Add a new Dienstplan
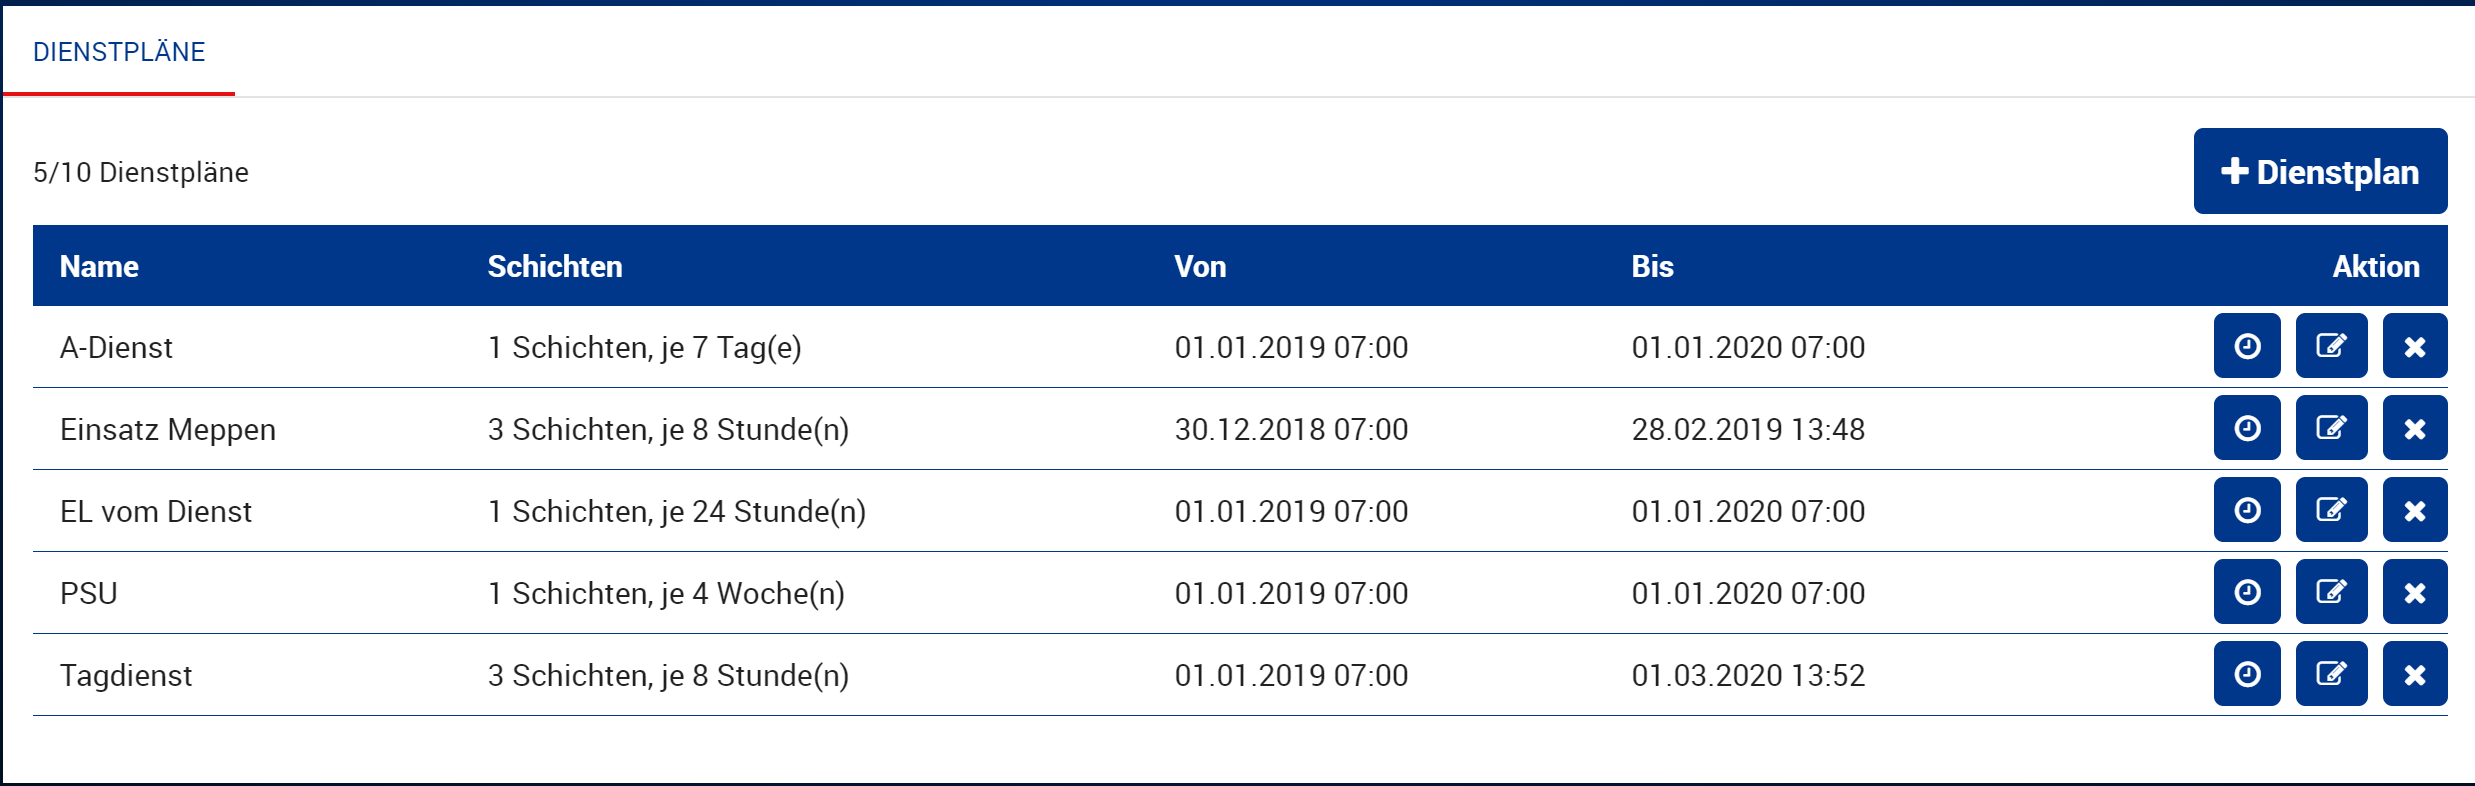Screen dimensions: 2475x786 2320,171
